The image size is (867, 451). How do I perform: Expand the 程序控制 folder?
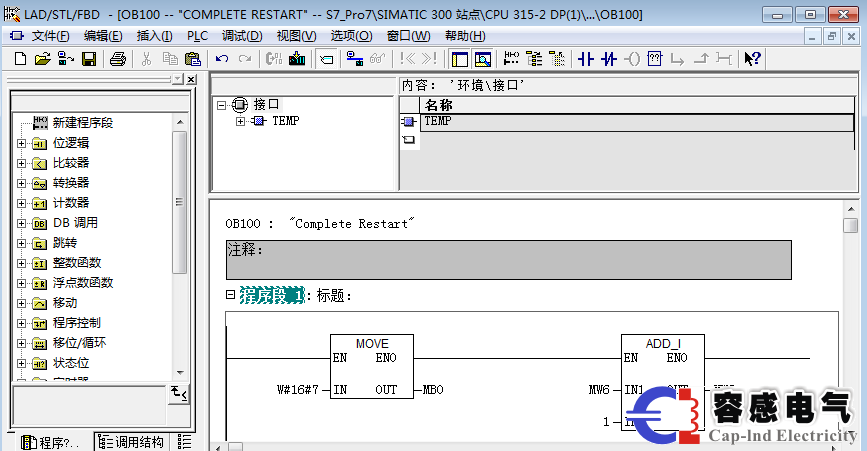click(22, 323)
